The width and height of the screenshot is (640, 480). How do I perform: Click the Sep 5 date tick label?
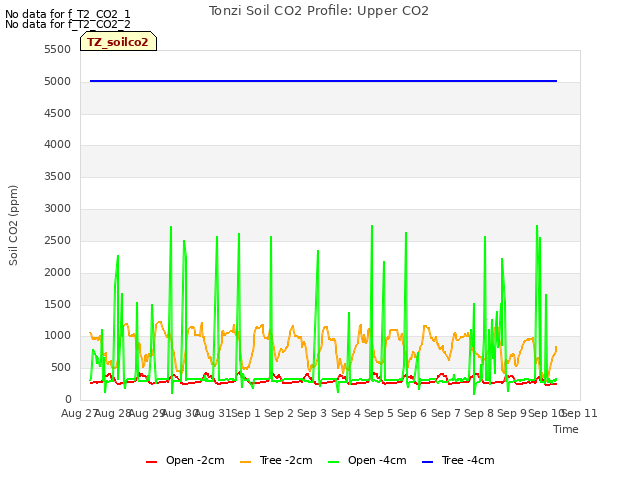coord(379,413)
